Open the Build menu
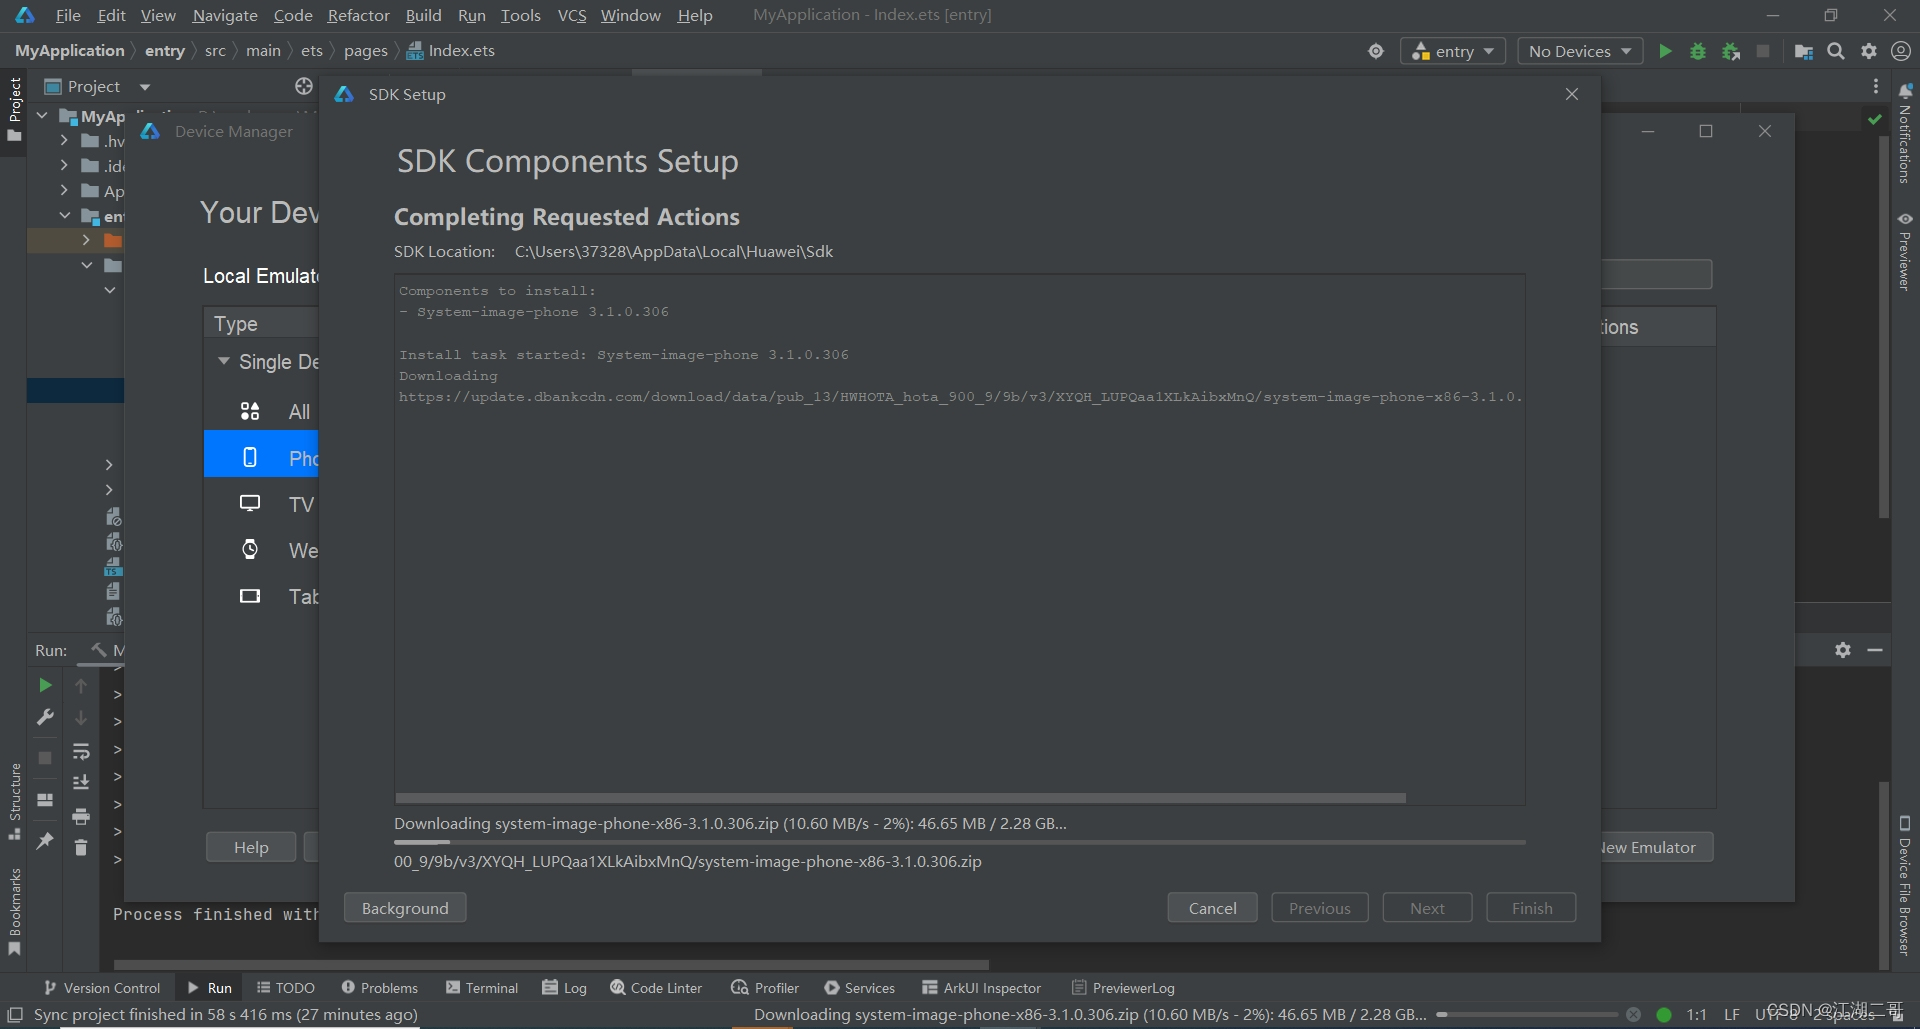This screenshot has width=1920, height=1029. (x=423, y=15)
